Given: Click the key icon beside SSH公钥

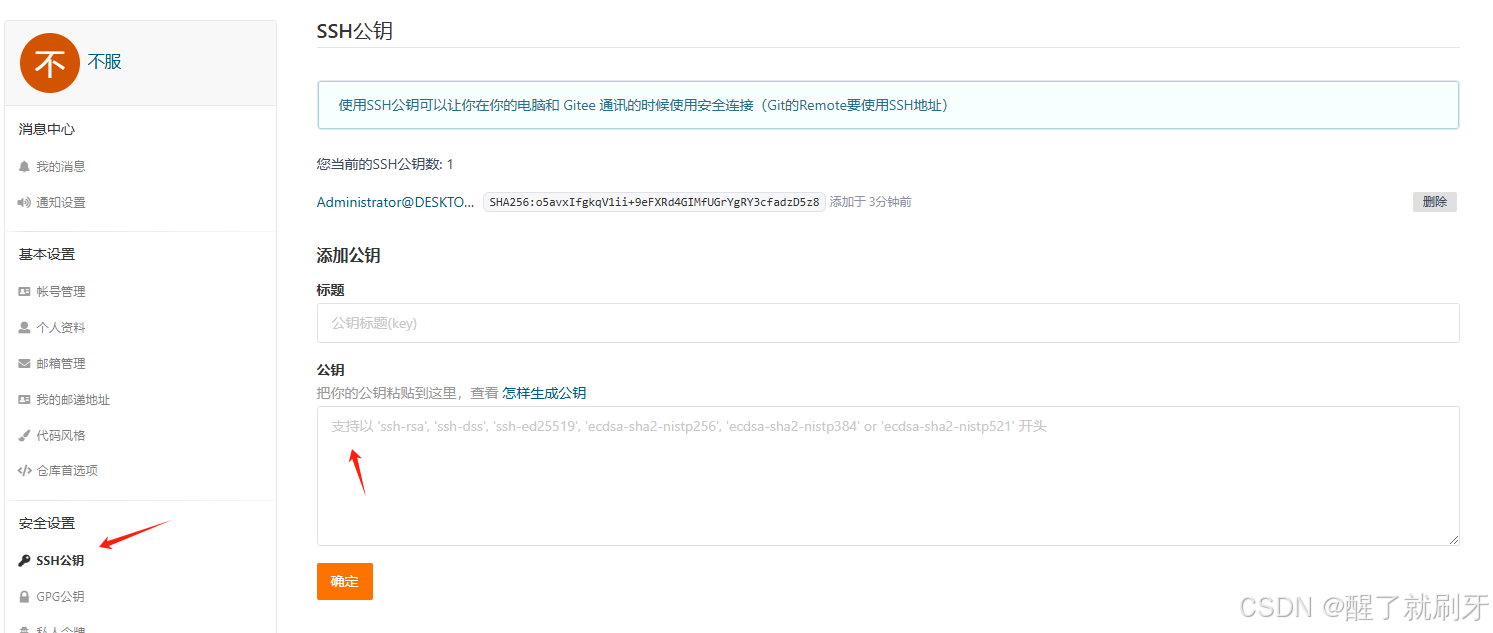Looking at the screenshot, I should (x=25, y=561).
